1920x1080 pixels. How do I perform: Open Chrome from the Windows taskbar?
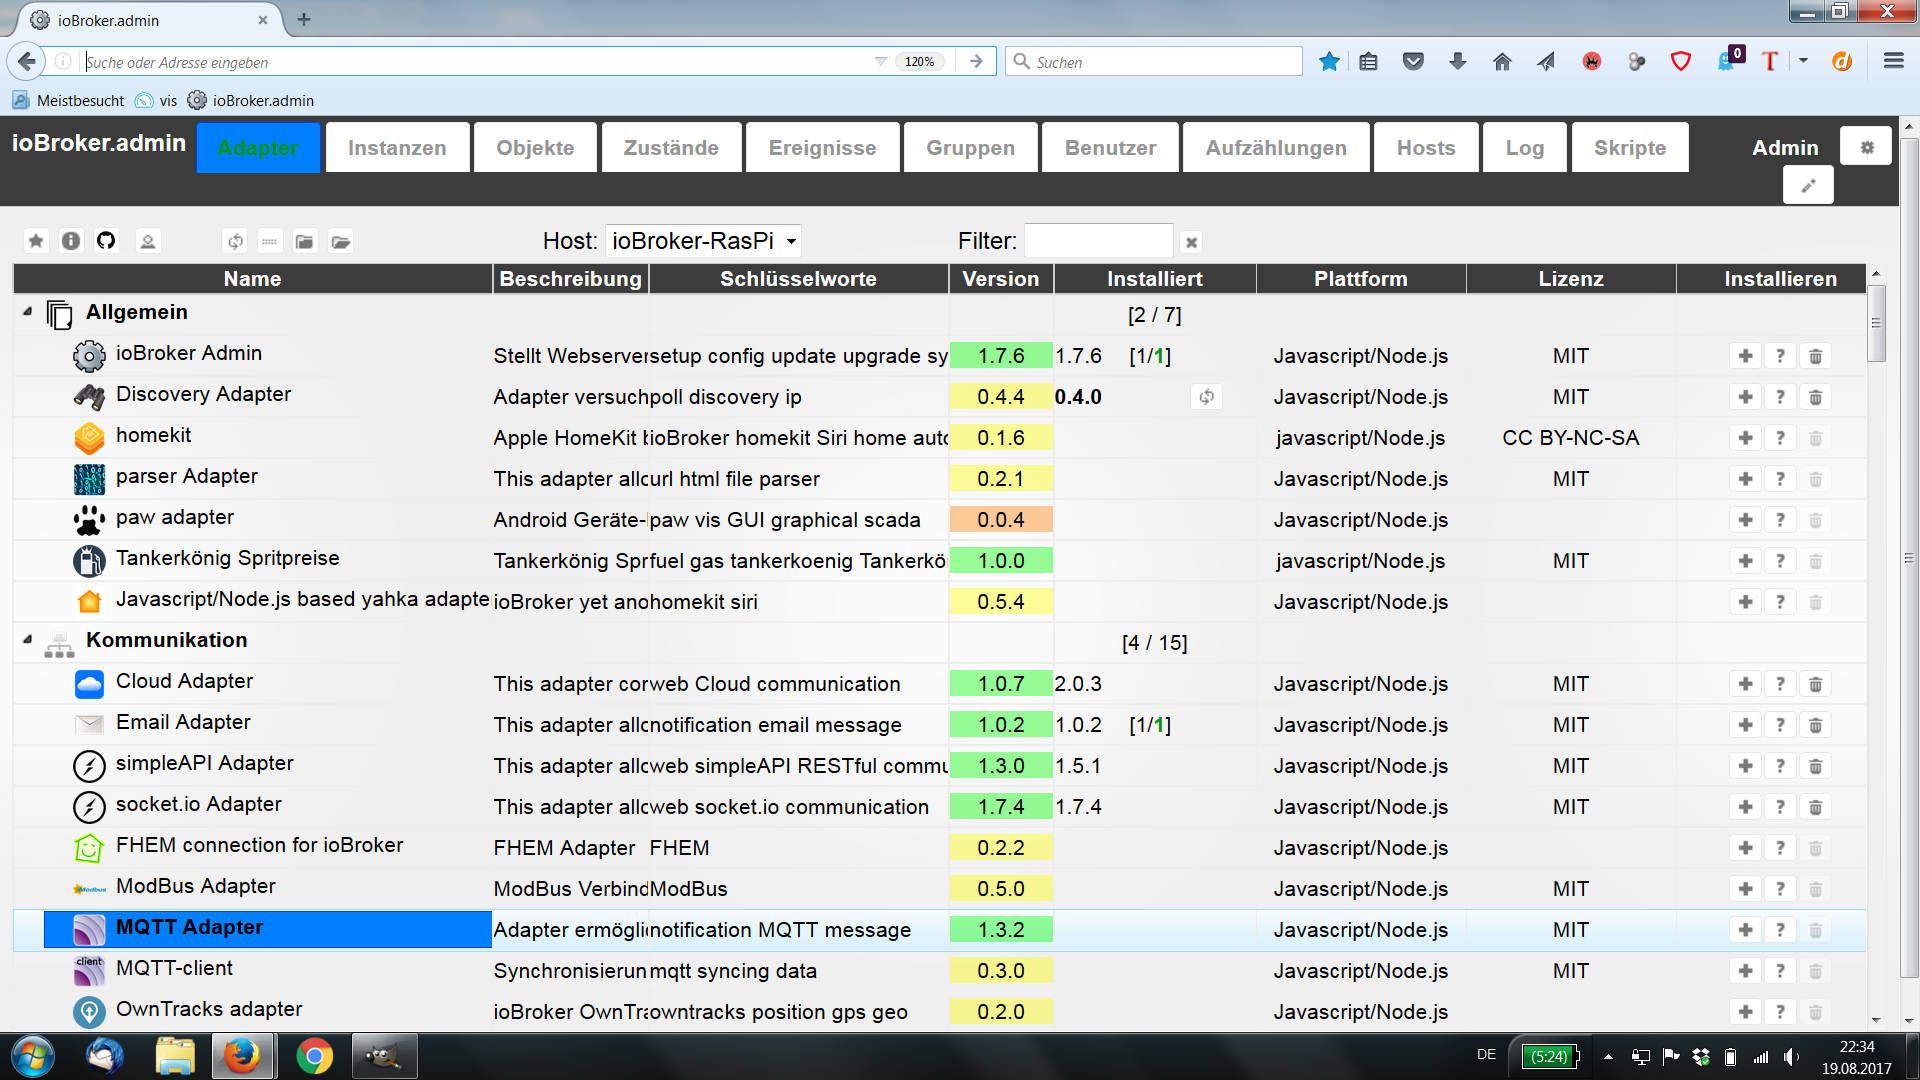[x=314, y=1056]
